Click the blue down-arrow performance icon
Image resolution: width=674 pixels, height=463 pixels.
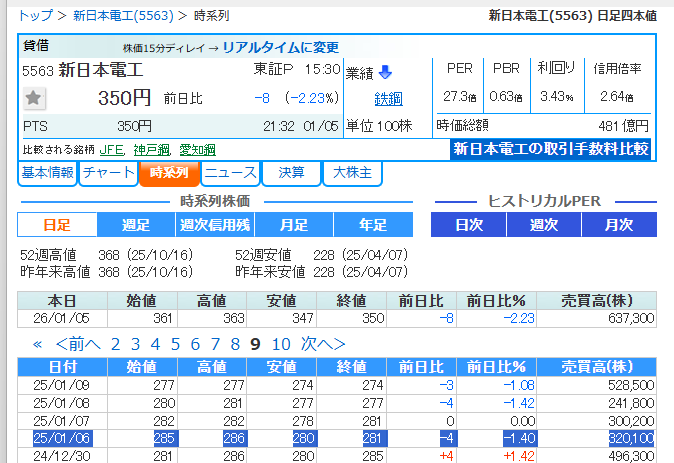click(x=386, y=72)
